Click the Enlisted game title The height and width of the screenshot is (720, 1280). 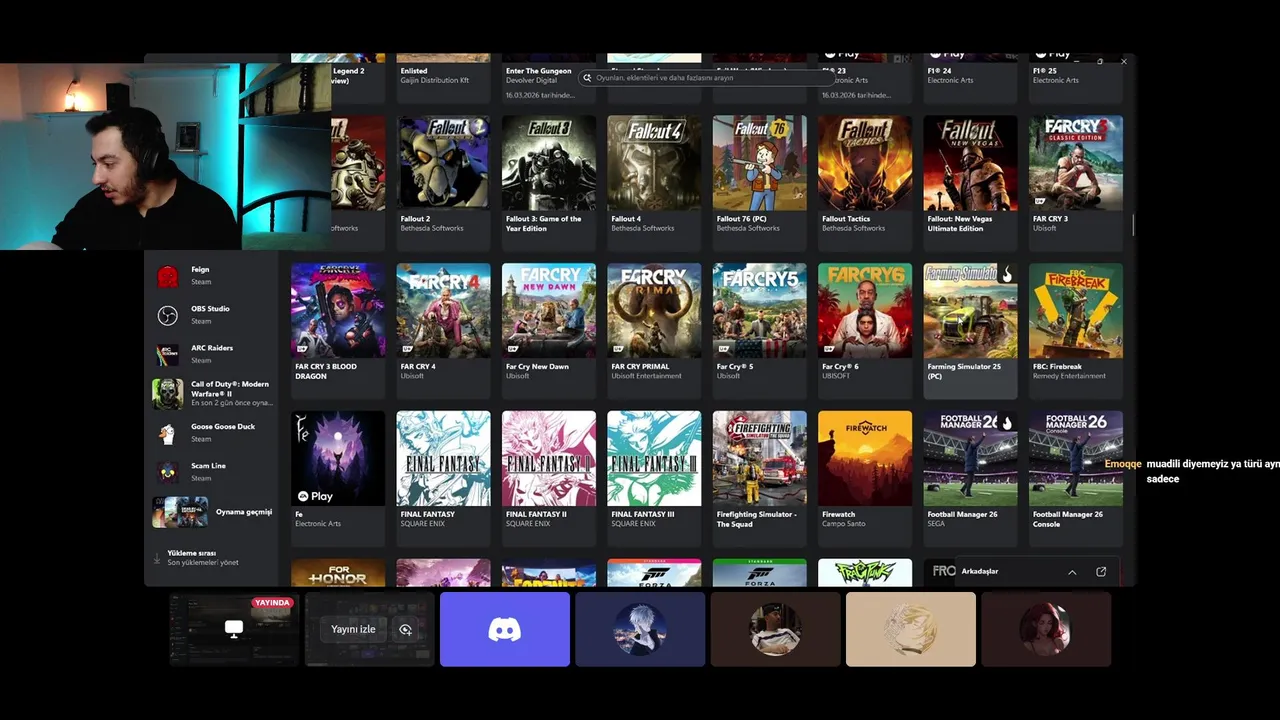coord(414,71)
